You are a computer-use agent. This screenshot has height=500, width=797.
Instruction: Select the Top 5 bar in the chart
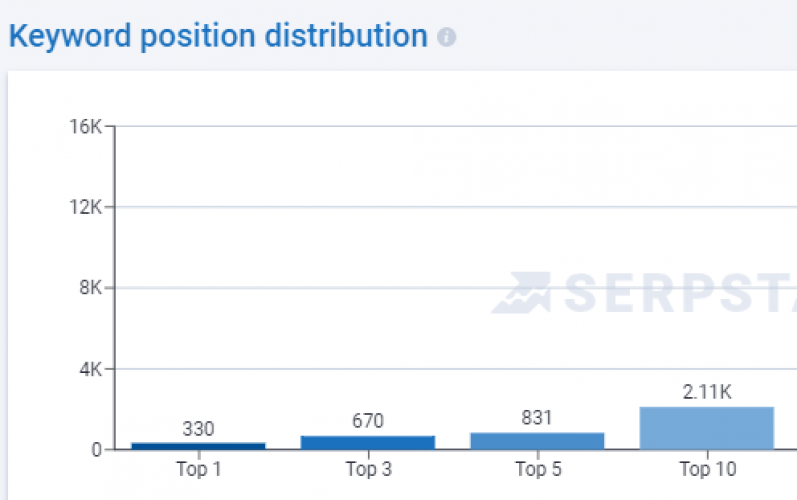[537, 440]
